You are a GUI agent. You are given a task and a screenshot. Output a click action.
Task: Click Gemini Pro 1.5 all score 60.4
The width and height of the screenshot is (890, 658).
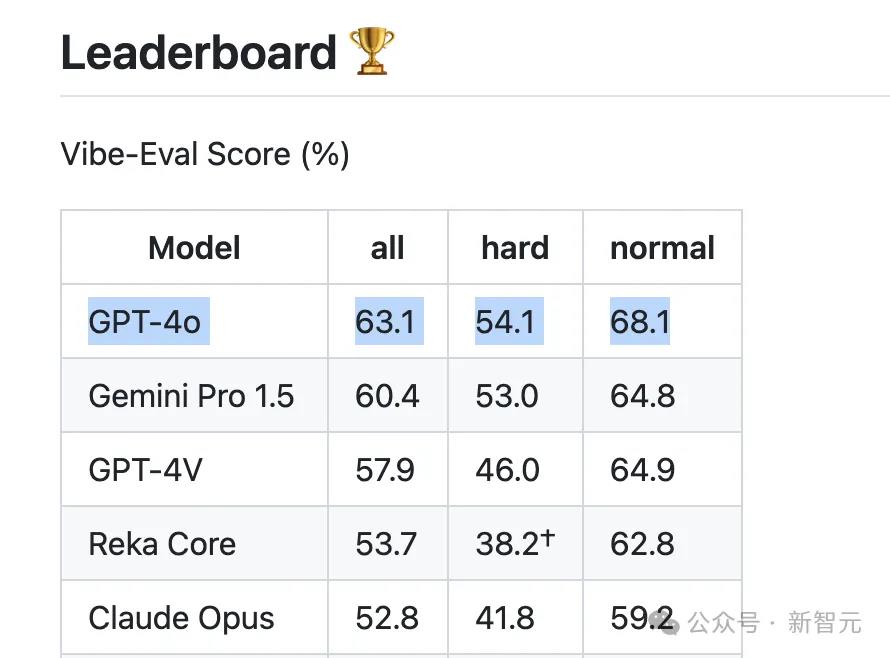click(387, 396)
